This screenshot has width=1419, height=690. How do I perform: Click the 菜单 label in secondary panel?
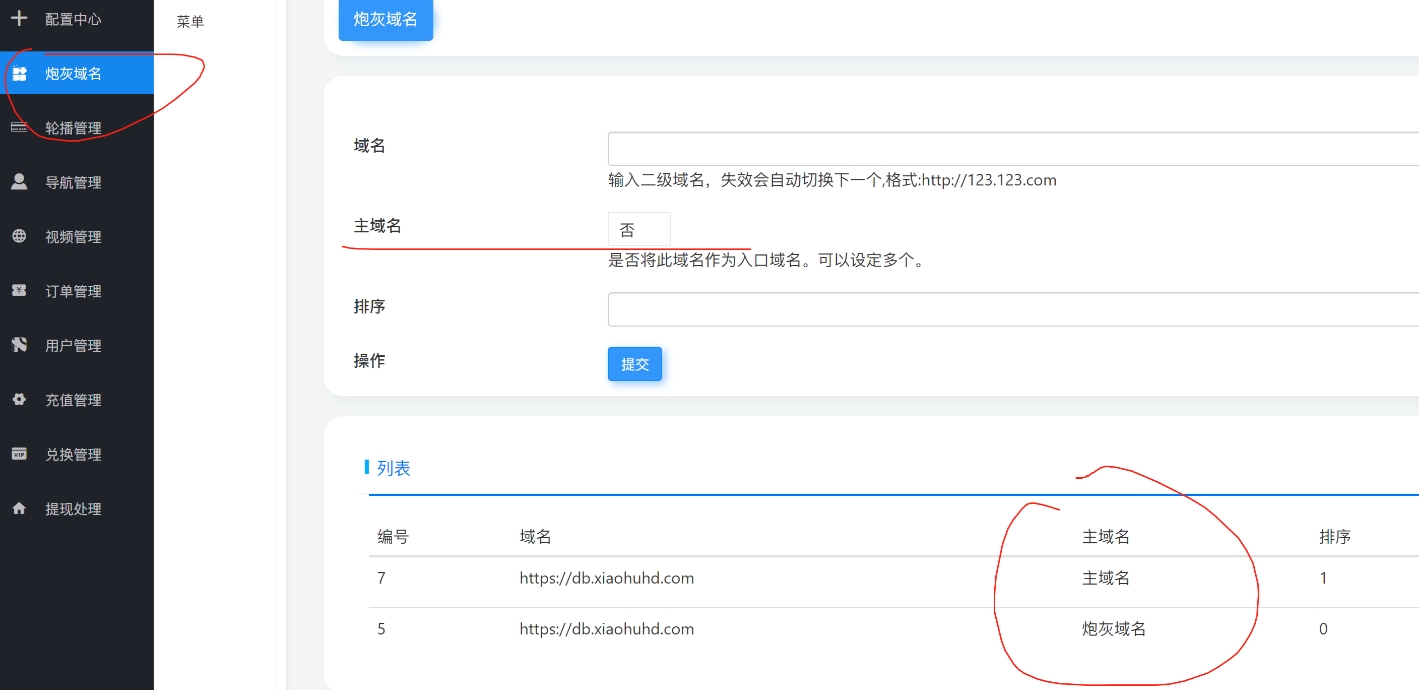pyautogui.click(x=190, y=22)
